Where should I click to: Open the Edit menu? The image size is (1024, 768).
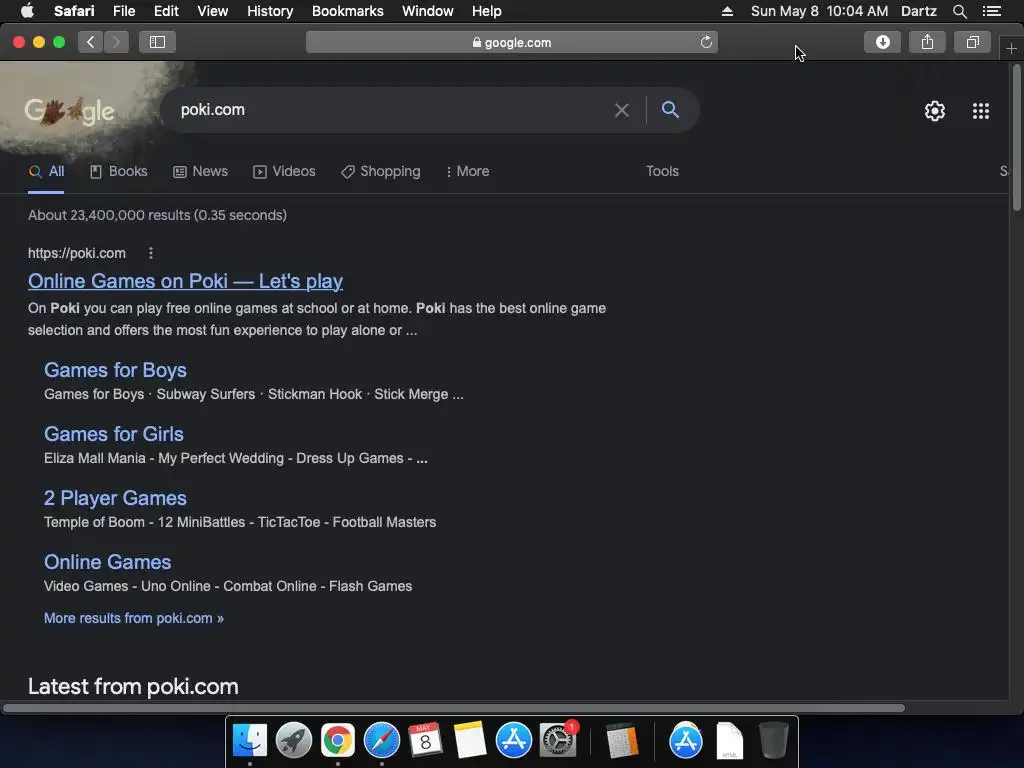[166, 11]
